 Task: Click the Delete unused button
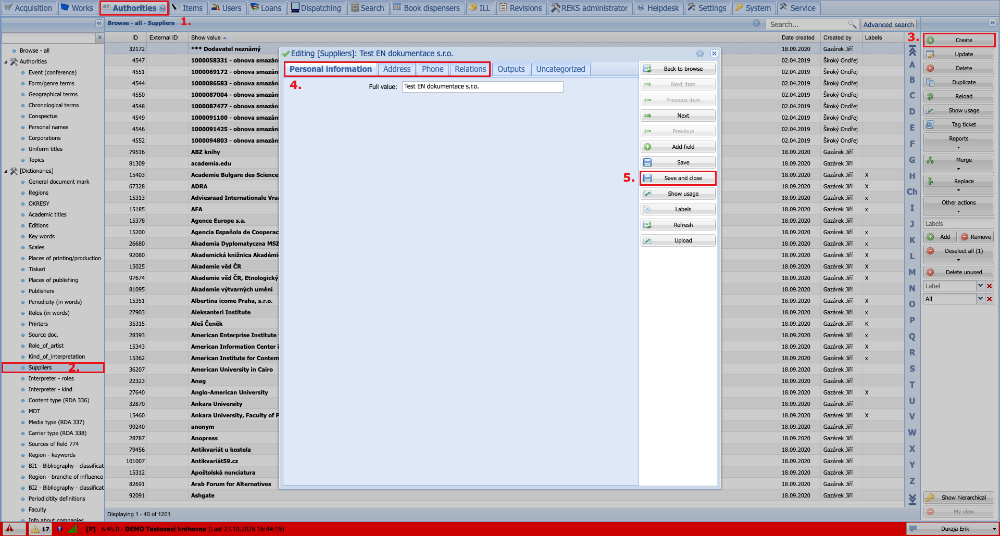pyautogui.click(x=958, y=272)
